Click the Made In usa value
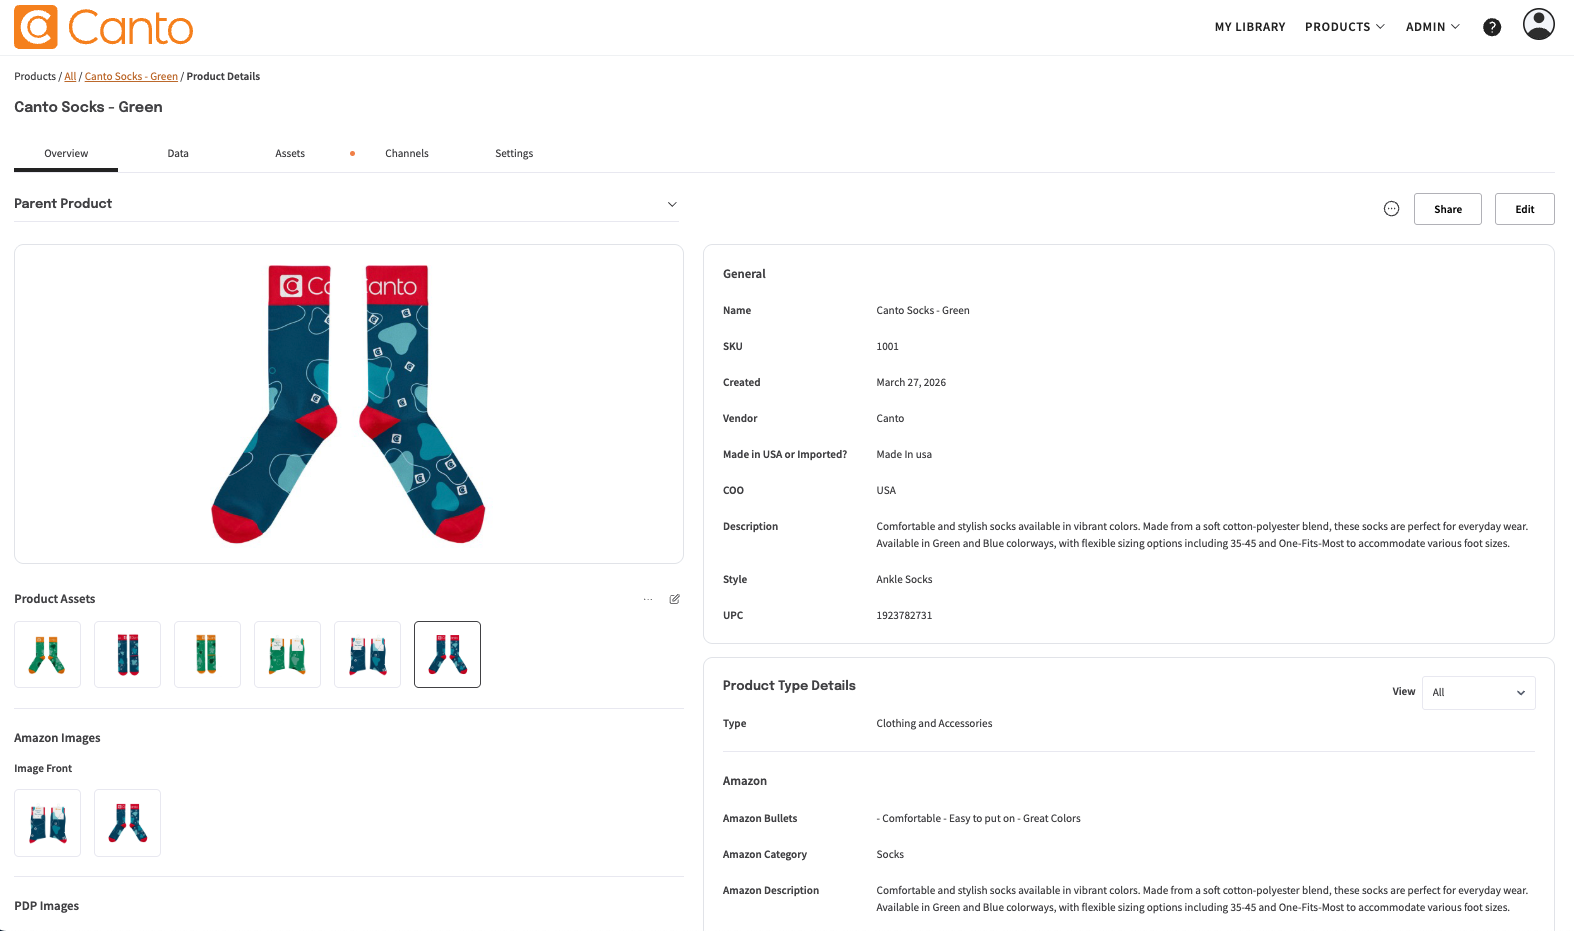The width and height of the screenshot is (1574, 931). pyautogui.click(x=904, y=454)
